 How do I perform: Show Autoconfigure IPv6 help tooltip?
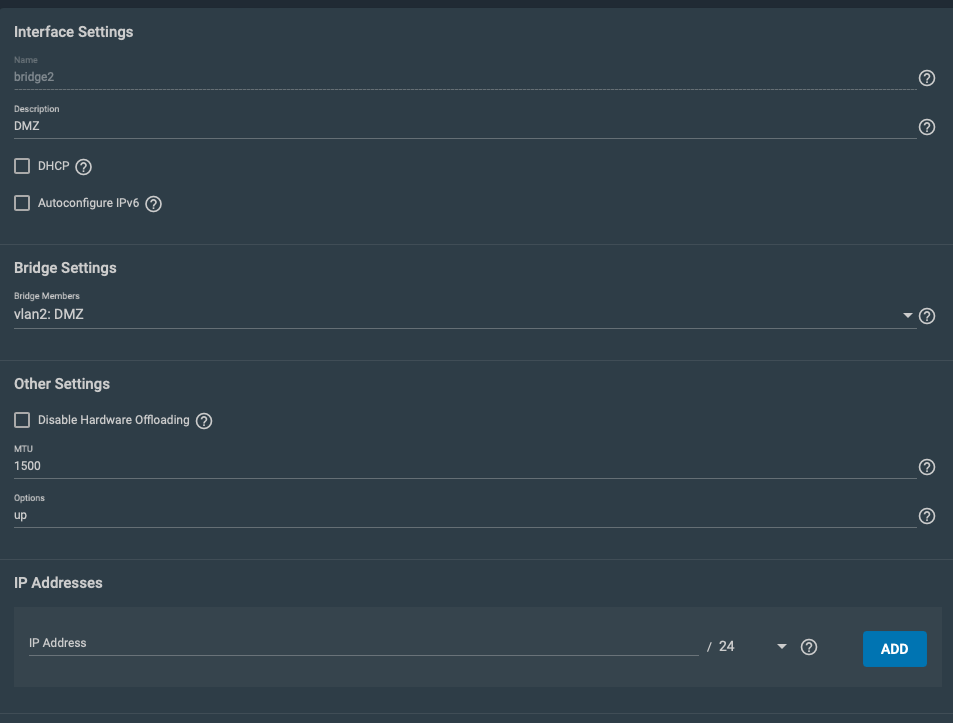[154, 204]
